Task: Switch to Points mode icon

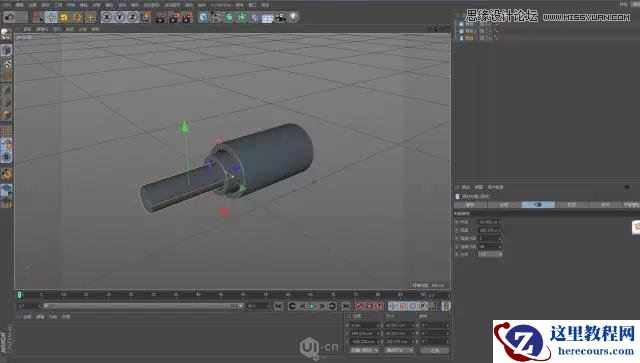Action: [6, 90]
